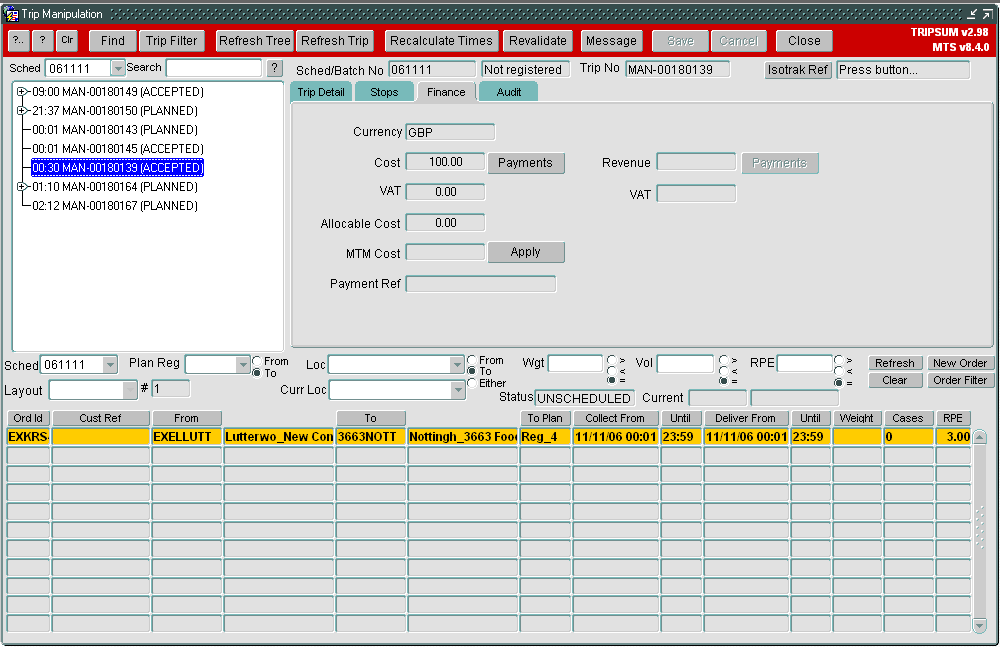1001x648 pixels.
Task: Click the 3663NOTT cell in order row
Action: (x=370, y=437)
